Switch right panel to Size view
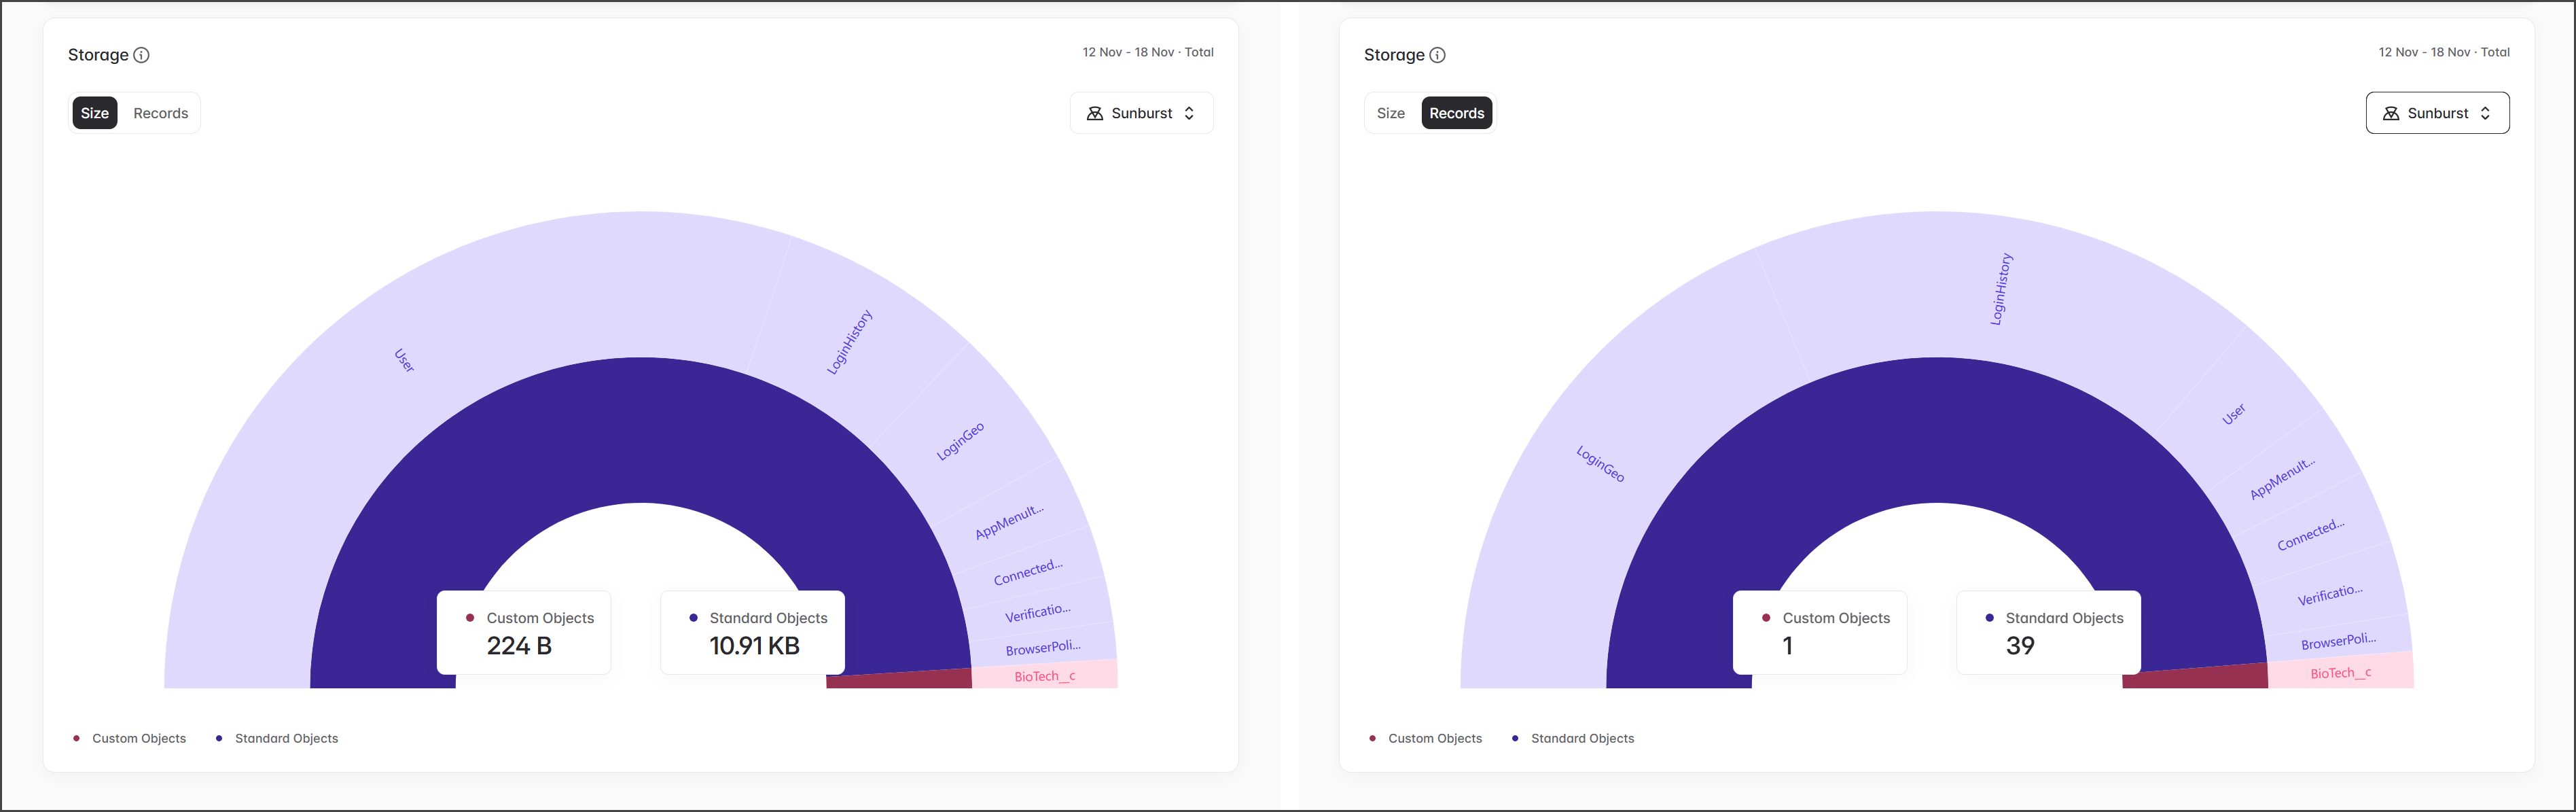The width and height of the screenshot is (2576, 812). click(x=1390, y=113)
